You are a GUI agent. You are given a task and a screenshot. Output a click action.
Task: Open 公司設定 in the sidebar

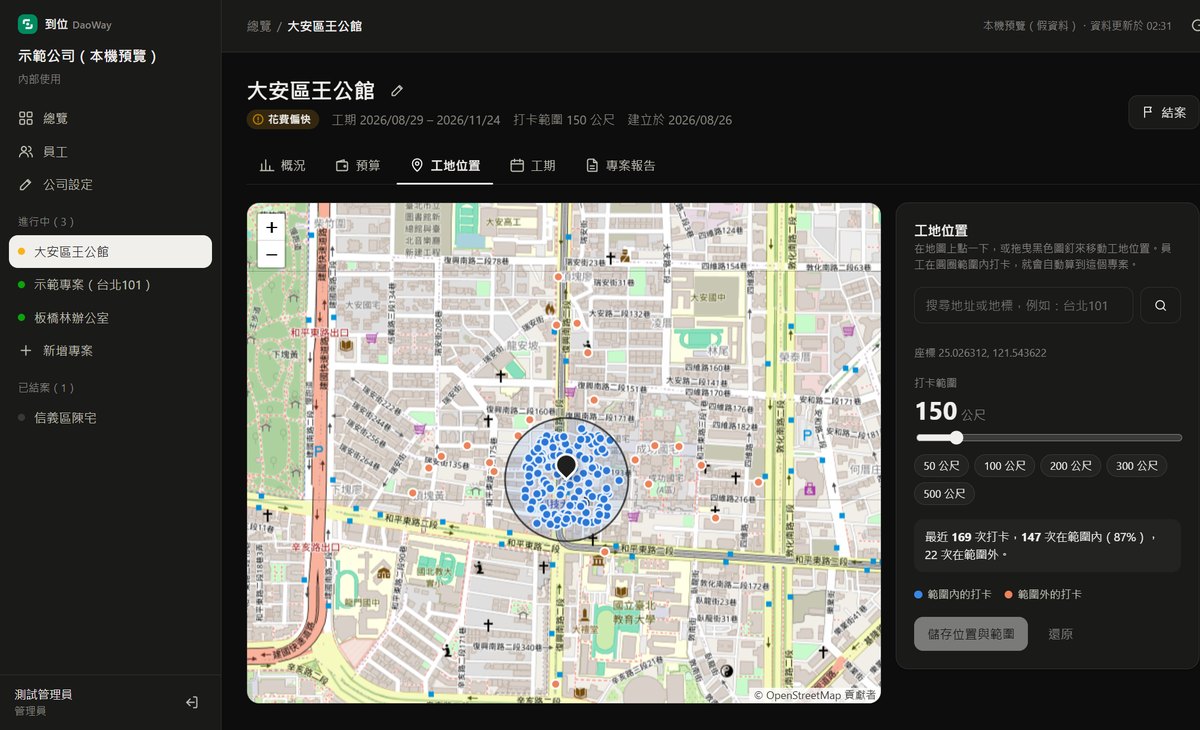click(x=110, y=185)
